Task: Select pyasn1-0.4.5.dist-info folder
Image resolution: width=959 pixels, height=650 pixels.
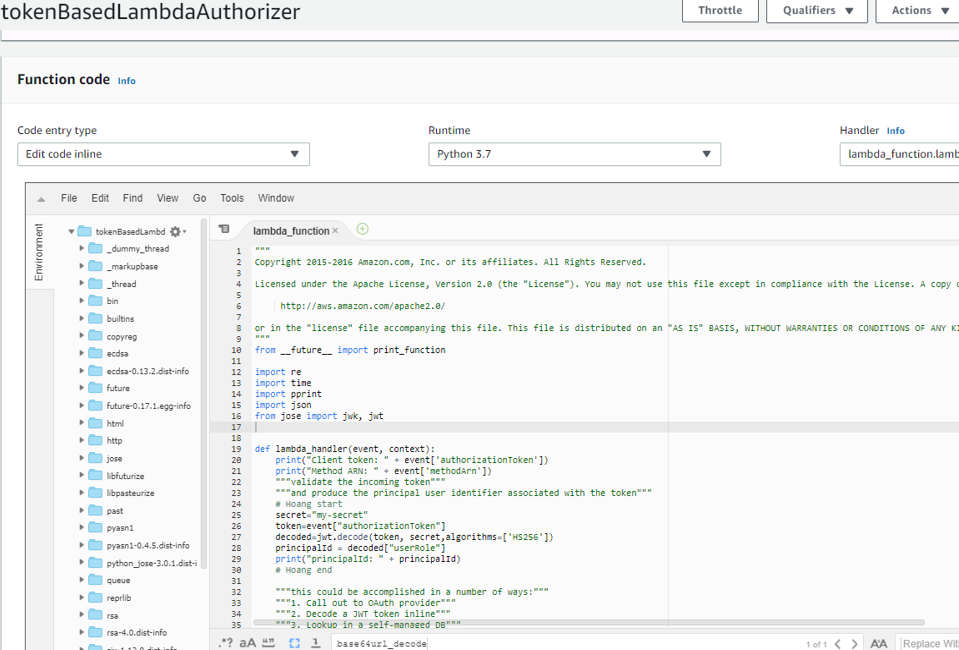Action: click(x=147, y=545)
